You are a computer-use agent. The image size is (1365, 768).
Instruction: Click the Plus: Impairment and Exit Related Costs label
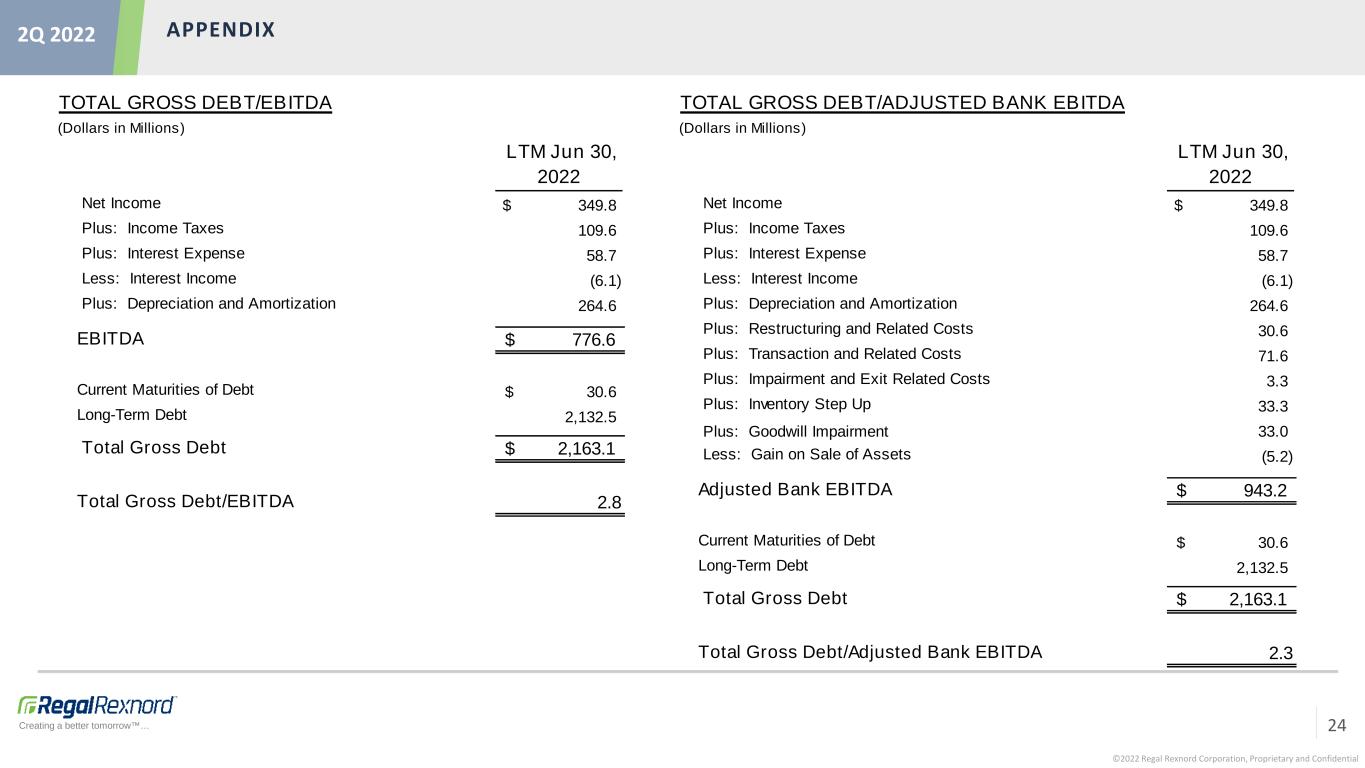(x=846, y=379)
